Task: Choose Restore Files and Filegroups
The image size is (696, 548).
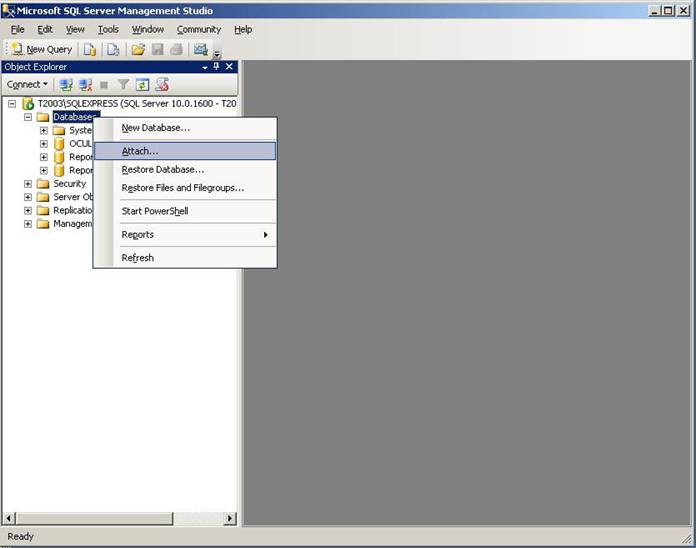Action: pos(185,188)
